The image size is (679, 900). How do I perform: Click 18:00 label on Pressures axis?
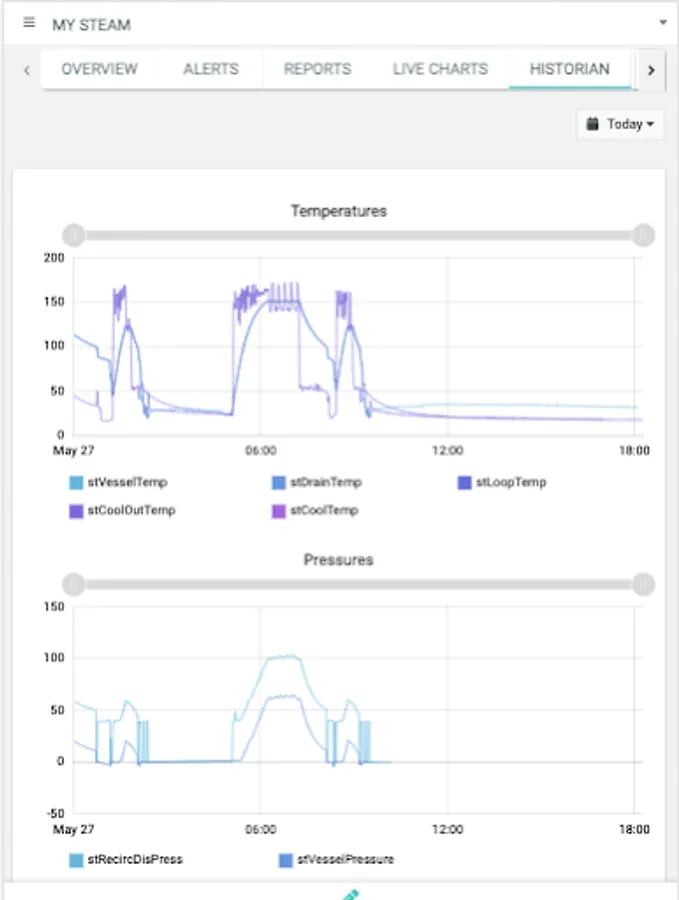tap(634, 829)
